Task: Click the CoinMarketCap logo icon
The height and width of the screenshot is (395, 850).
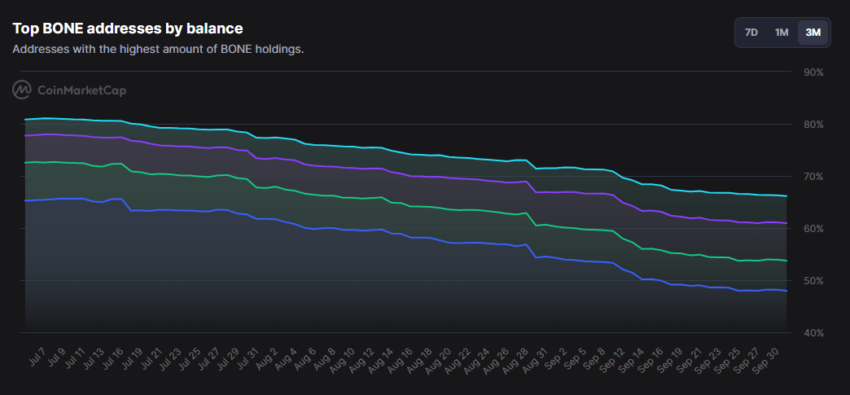Action: click(22, 90)
